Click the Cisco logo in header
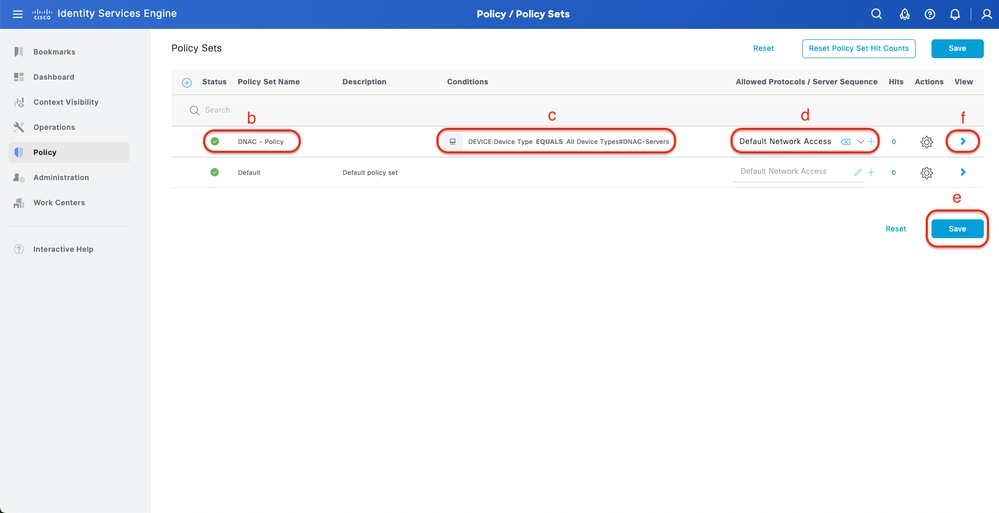 tap(42, 14)
